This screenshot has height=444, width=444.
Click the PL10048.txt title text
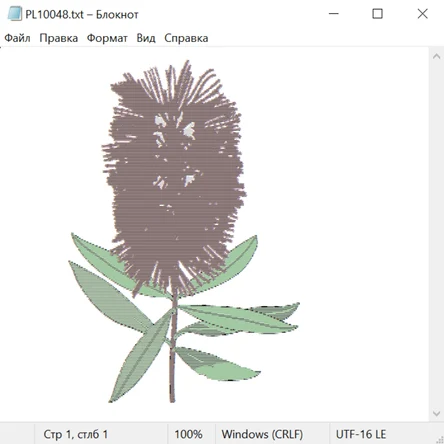tap(54, 15)
